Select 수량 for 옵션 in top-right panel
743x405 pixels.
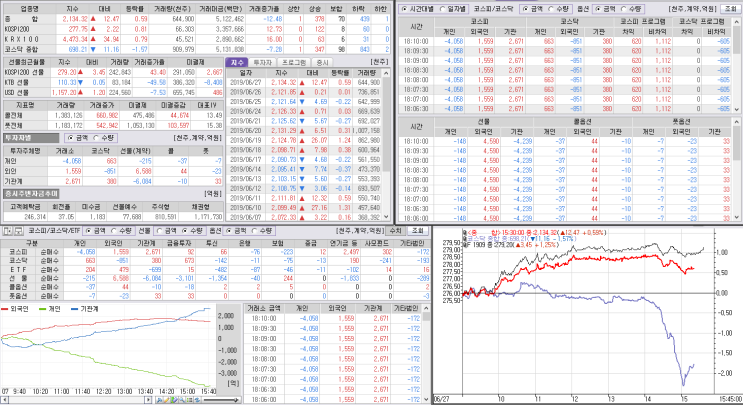pos(624,9)
